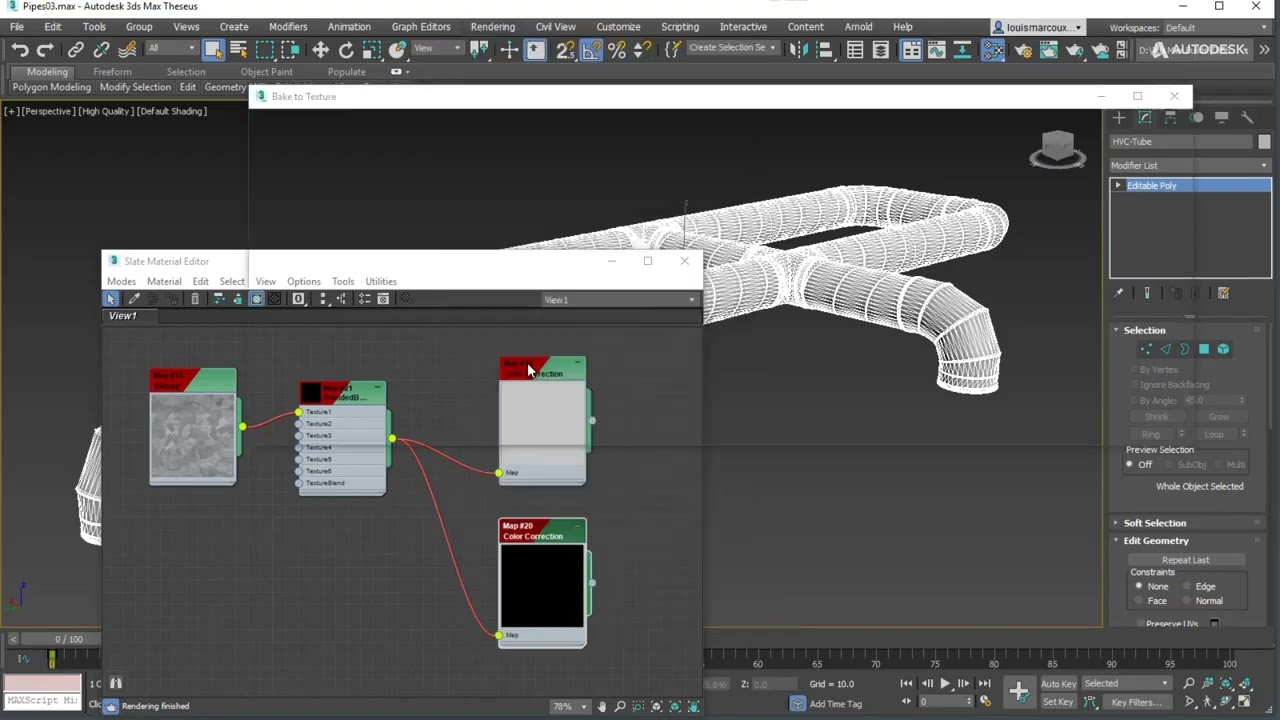Select Element sub-object level icon

tap(1223, 349)
